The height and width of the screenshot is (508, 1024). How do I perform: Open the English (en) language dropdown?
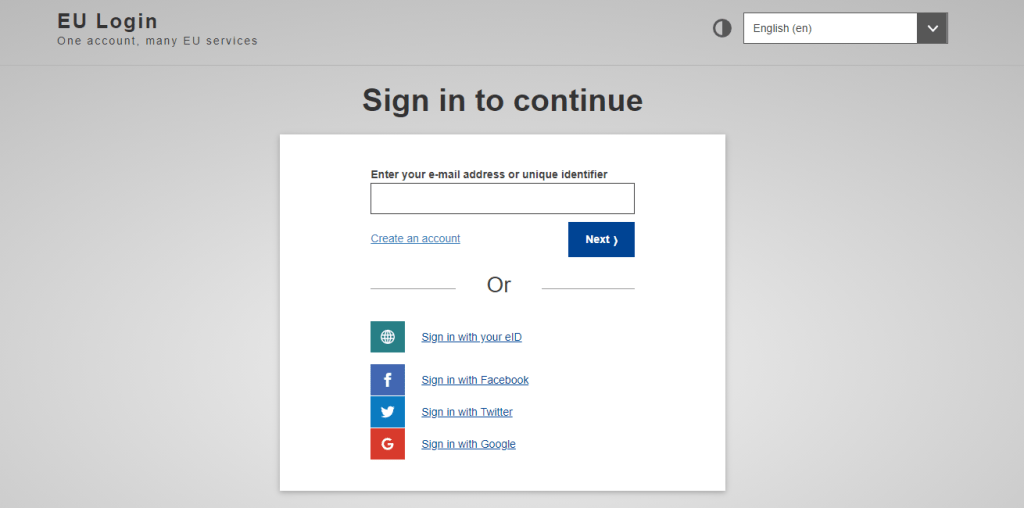pyautogui.click(x=845, y=29)
